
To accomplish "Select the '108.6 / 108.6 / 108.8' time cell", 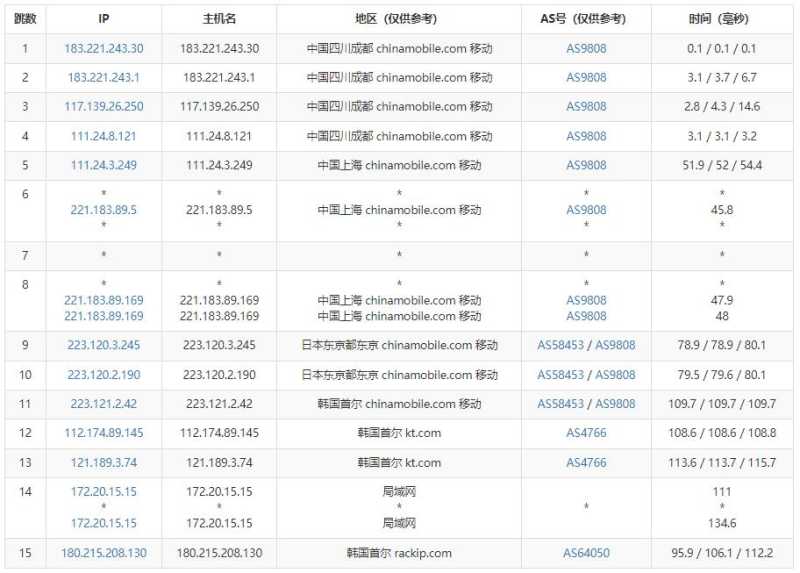I will coord(722,433).
